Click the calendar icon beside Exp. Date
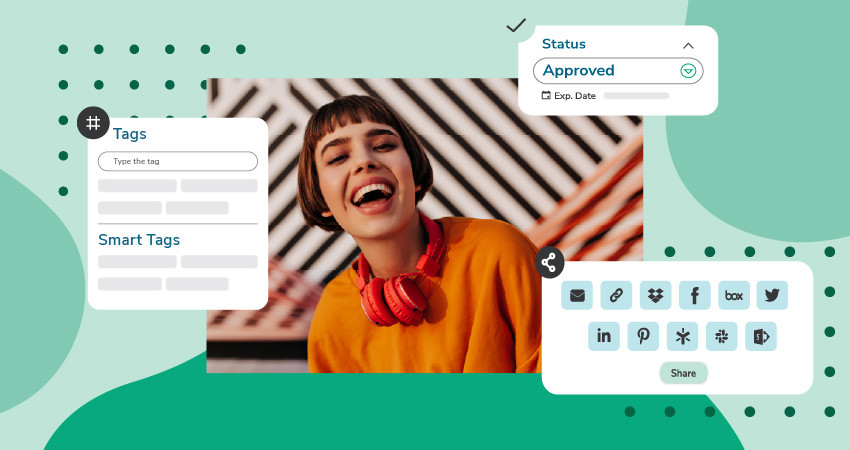 tap(546, 95)
